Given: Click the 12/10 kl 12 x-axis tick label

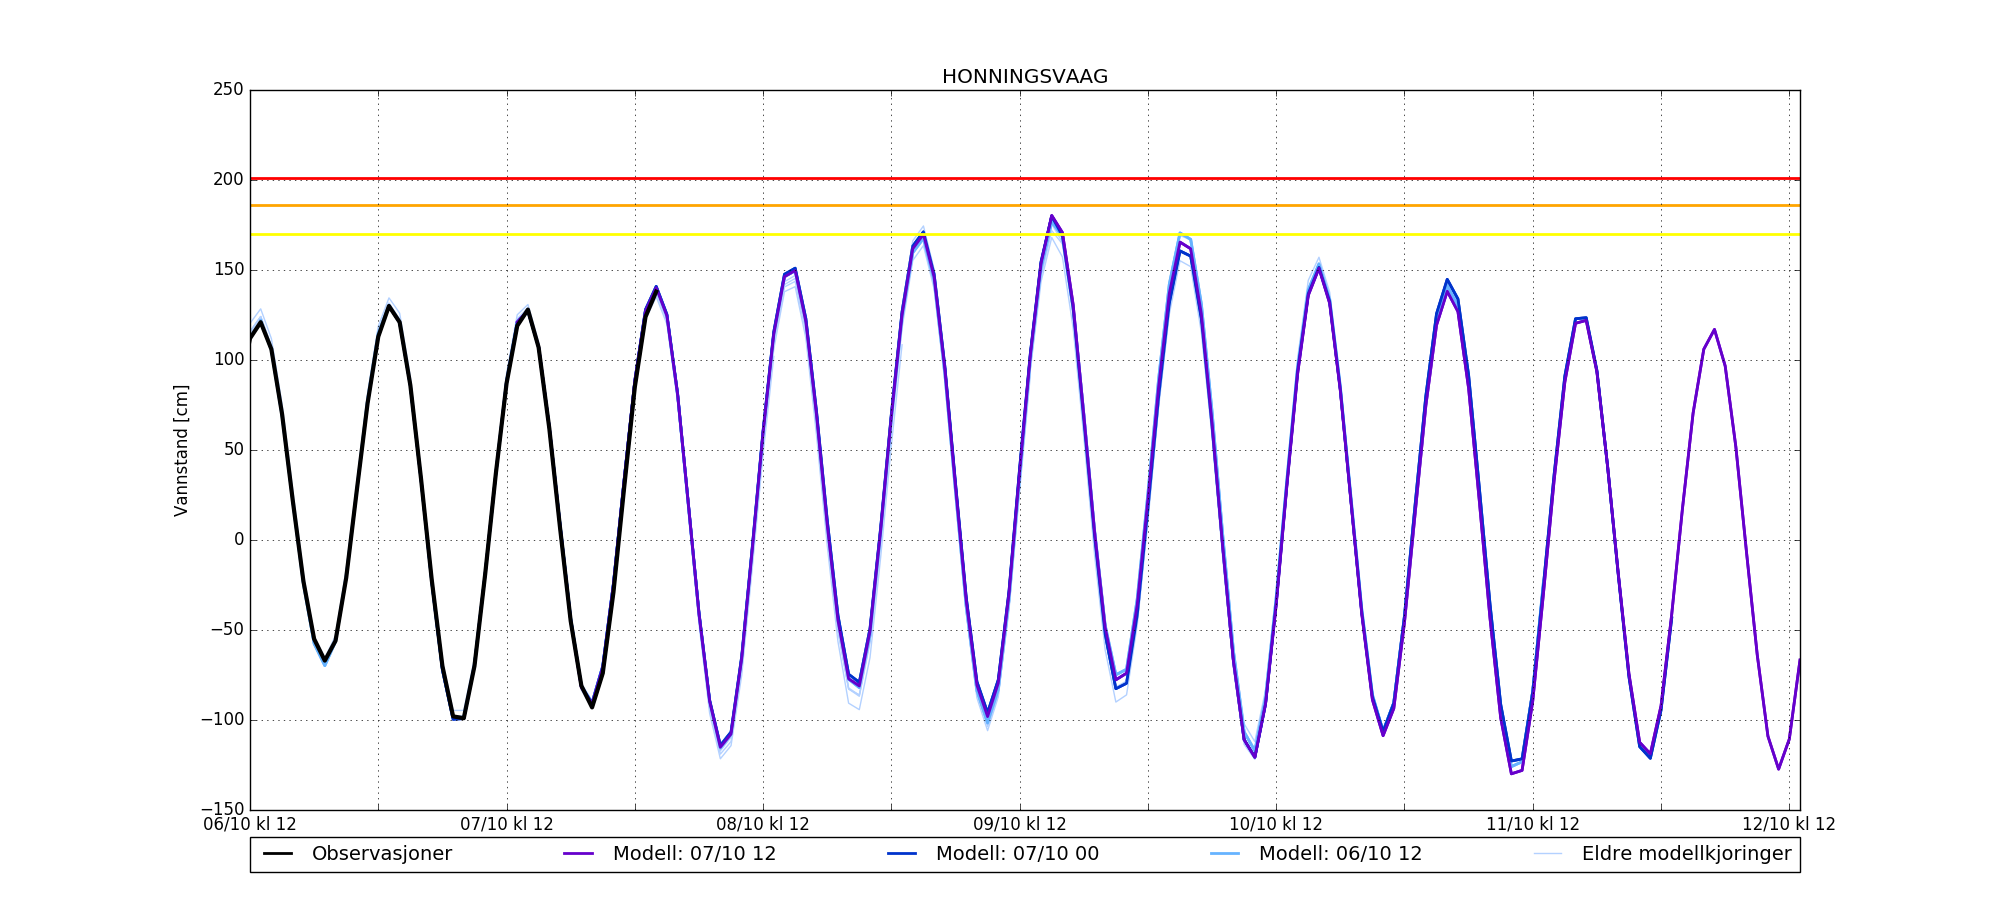Looking at the screenshot, I should [1789, 824].
